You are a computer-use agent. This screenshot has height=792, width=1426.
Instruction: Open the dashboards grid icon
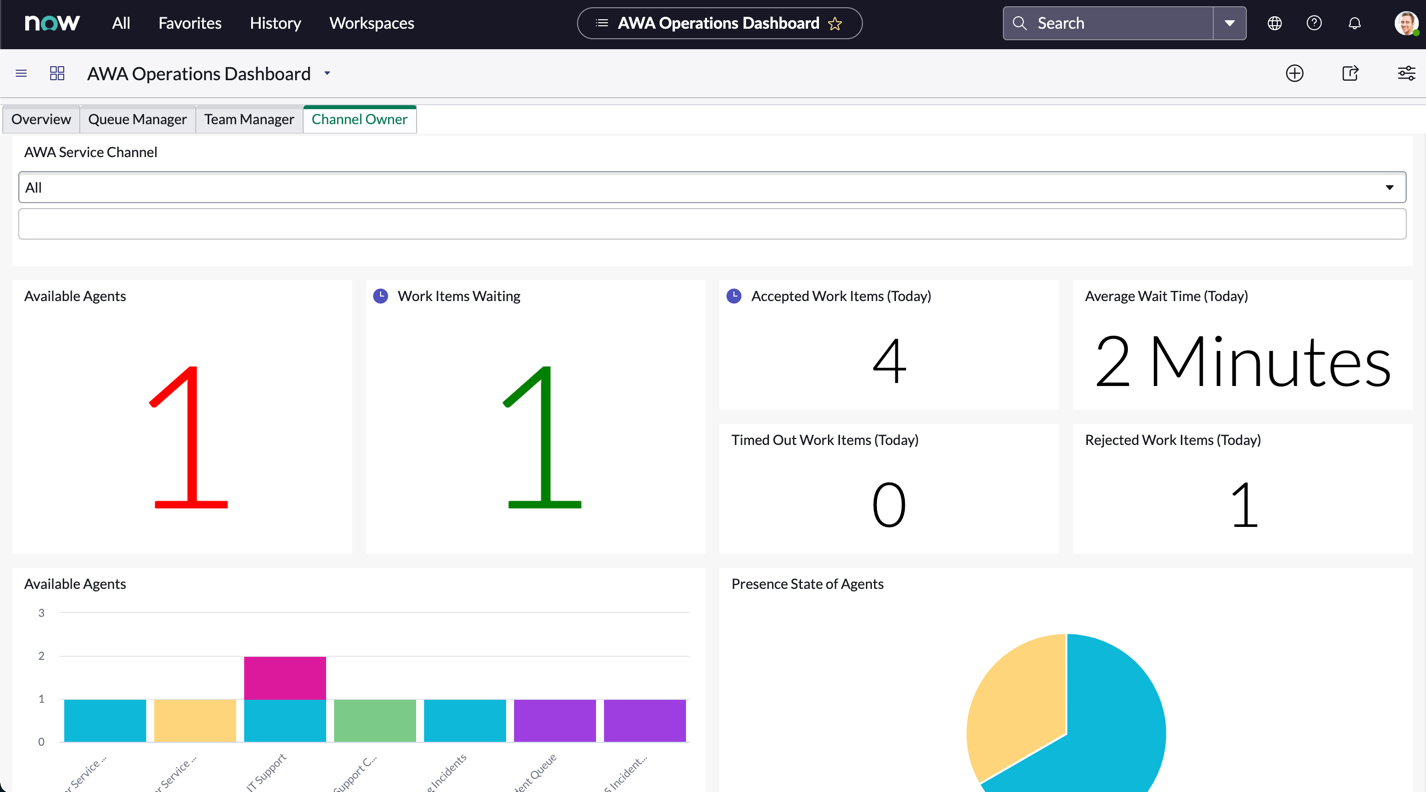pyautogui.click(x=57, y=73)
